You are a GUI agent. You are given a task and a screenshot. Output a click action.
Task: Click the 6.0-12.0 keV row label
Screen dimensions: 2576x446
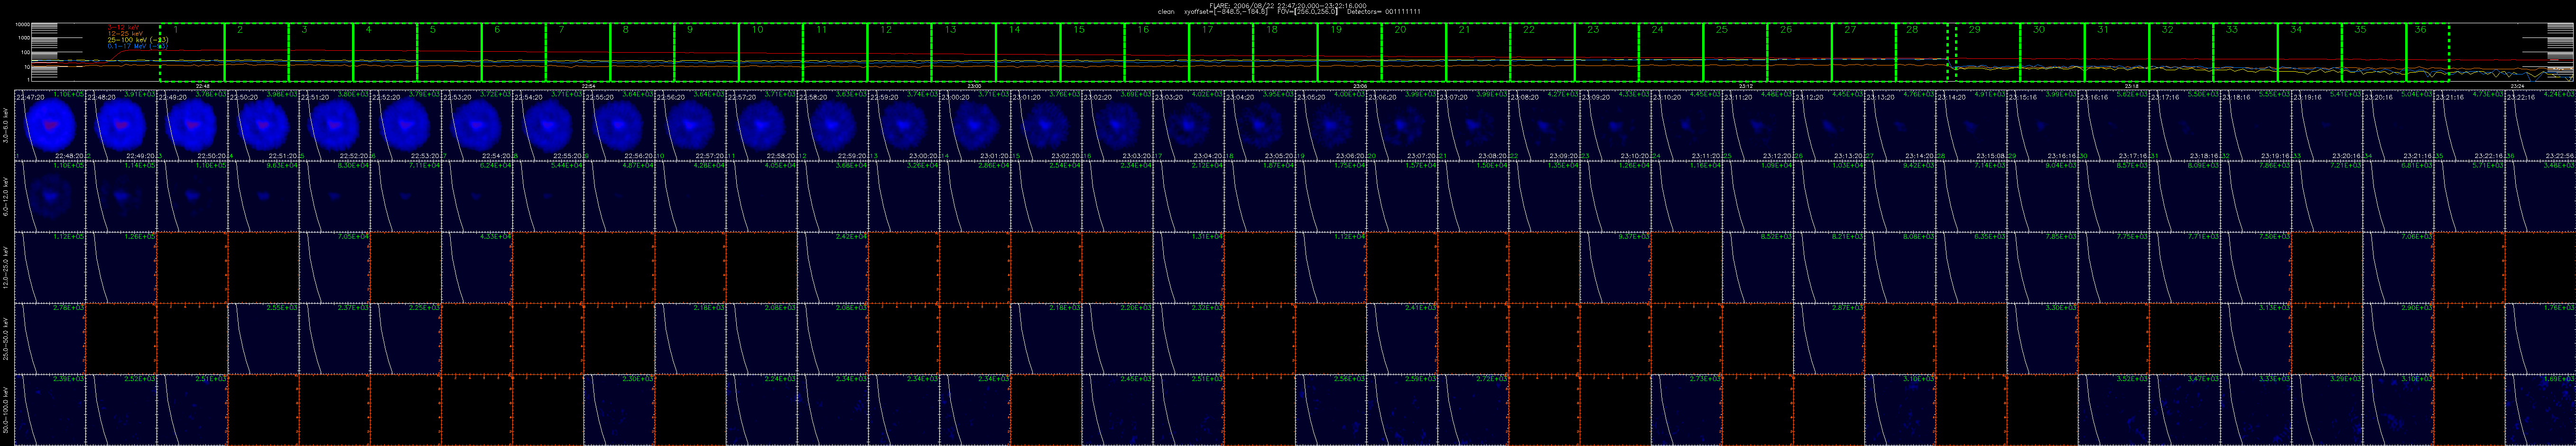click(6, 196)
